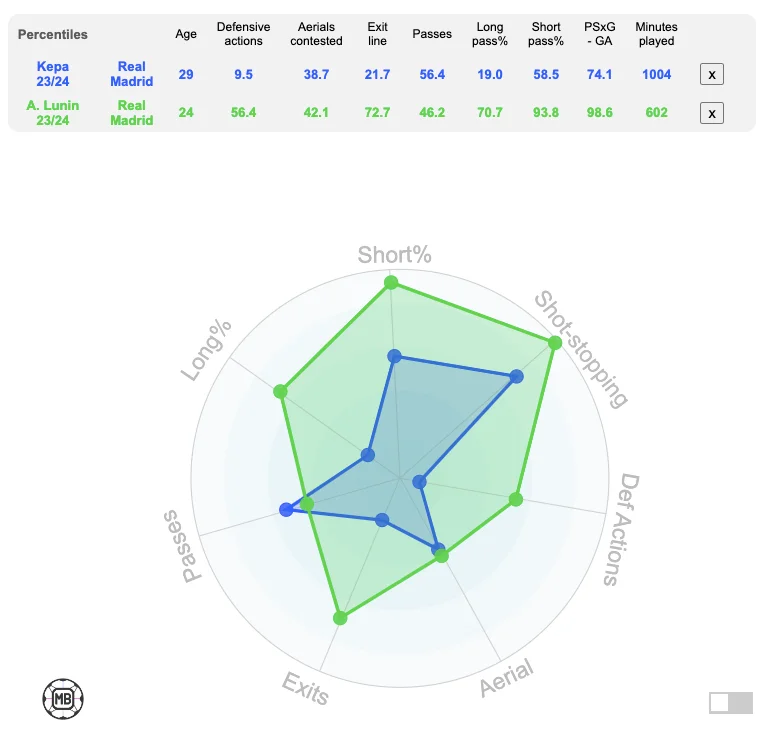Click Lunin's green Long% radar point
The image size is (776, 738).
coord(281,391)
